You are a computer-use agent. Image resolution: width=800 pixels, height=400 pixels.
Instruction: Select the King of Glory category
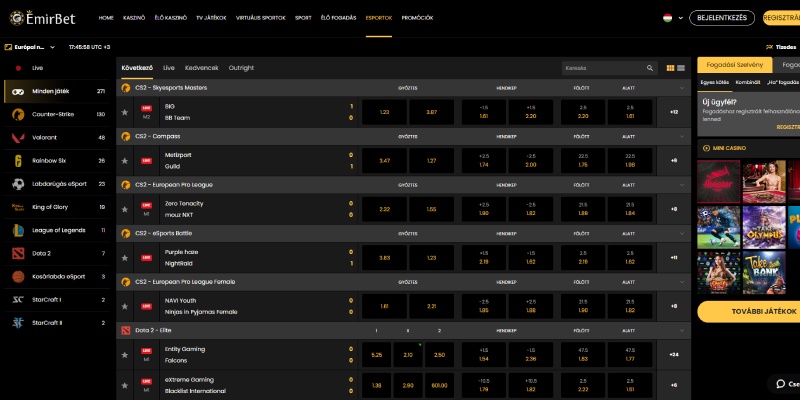tap(57, 207)
